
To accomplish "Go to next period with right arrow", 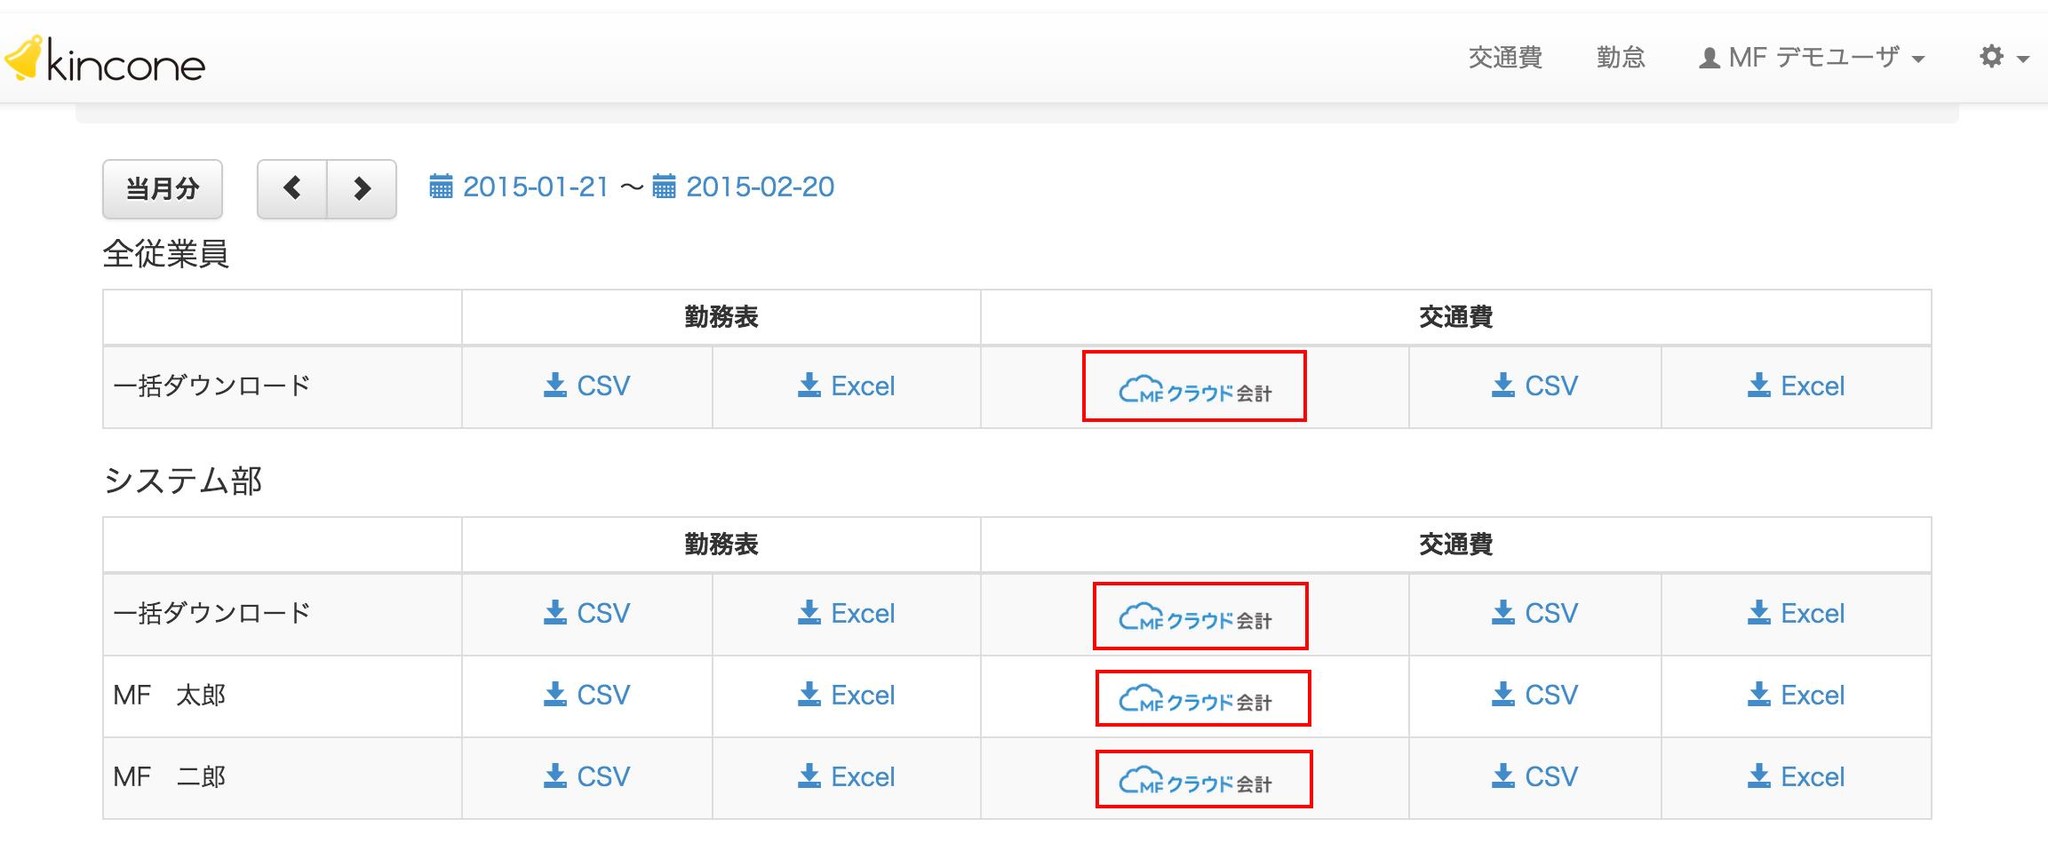I will click(x=362, y=189).
